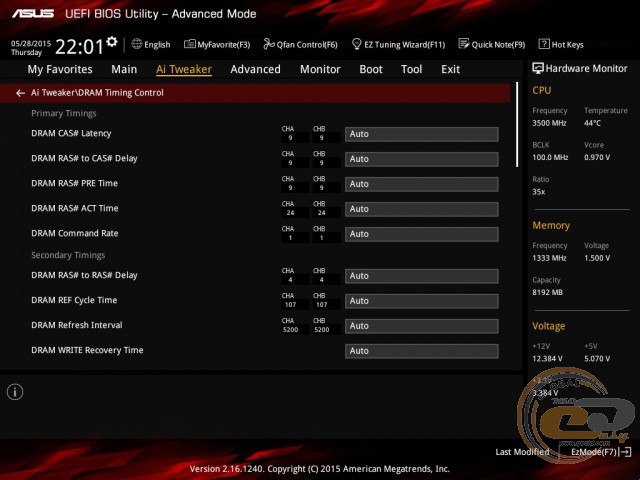640x480 pixels.
Task: Go to the Monitor tab
Action: coord(320,69)
